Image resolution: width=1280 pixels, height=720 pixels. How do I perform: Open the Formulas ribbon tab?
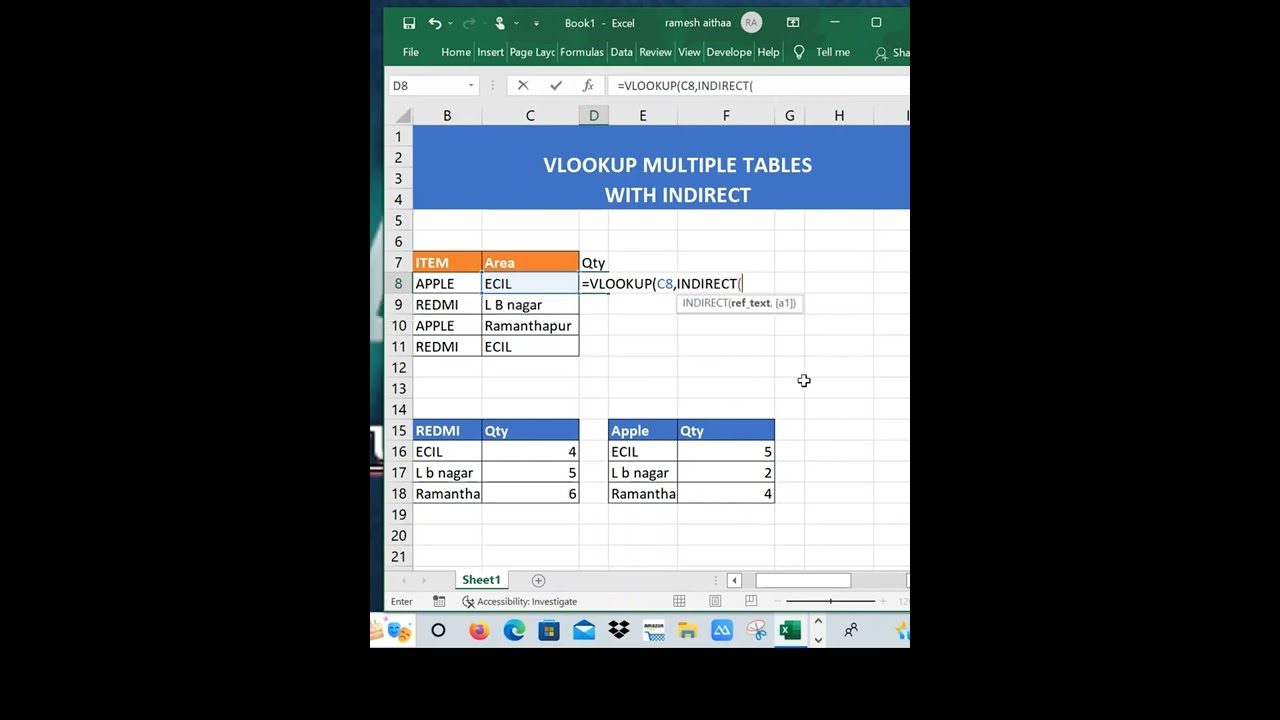coord(581,52)
